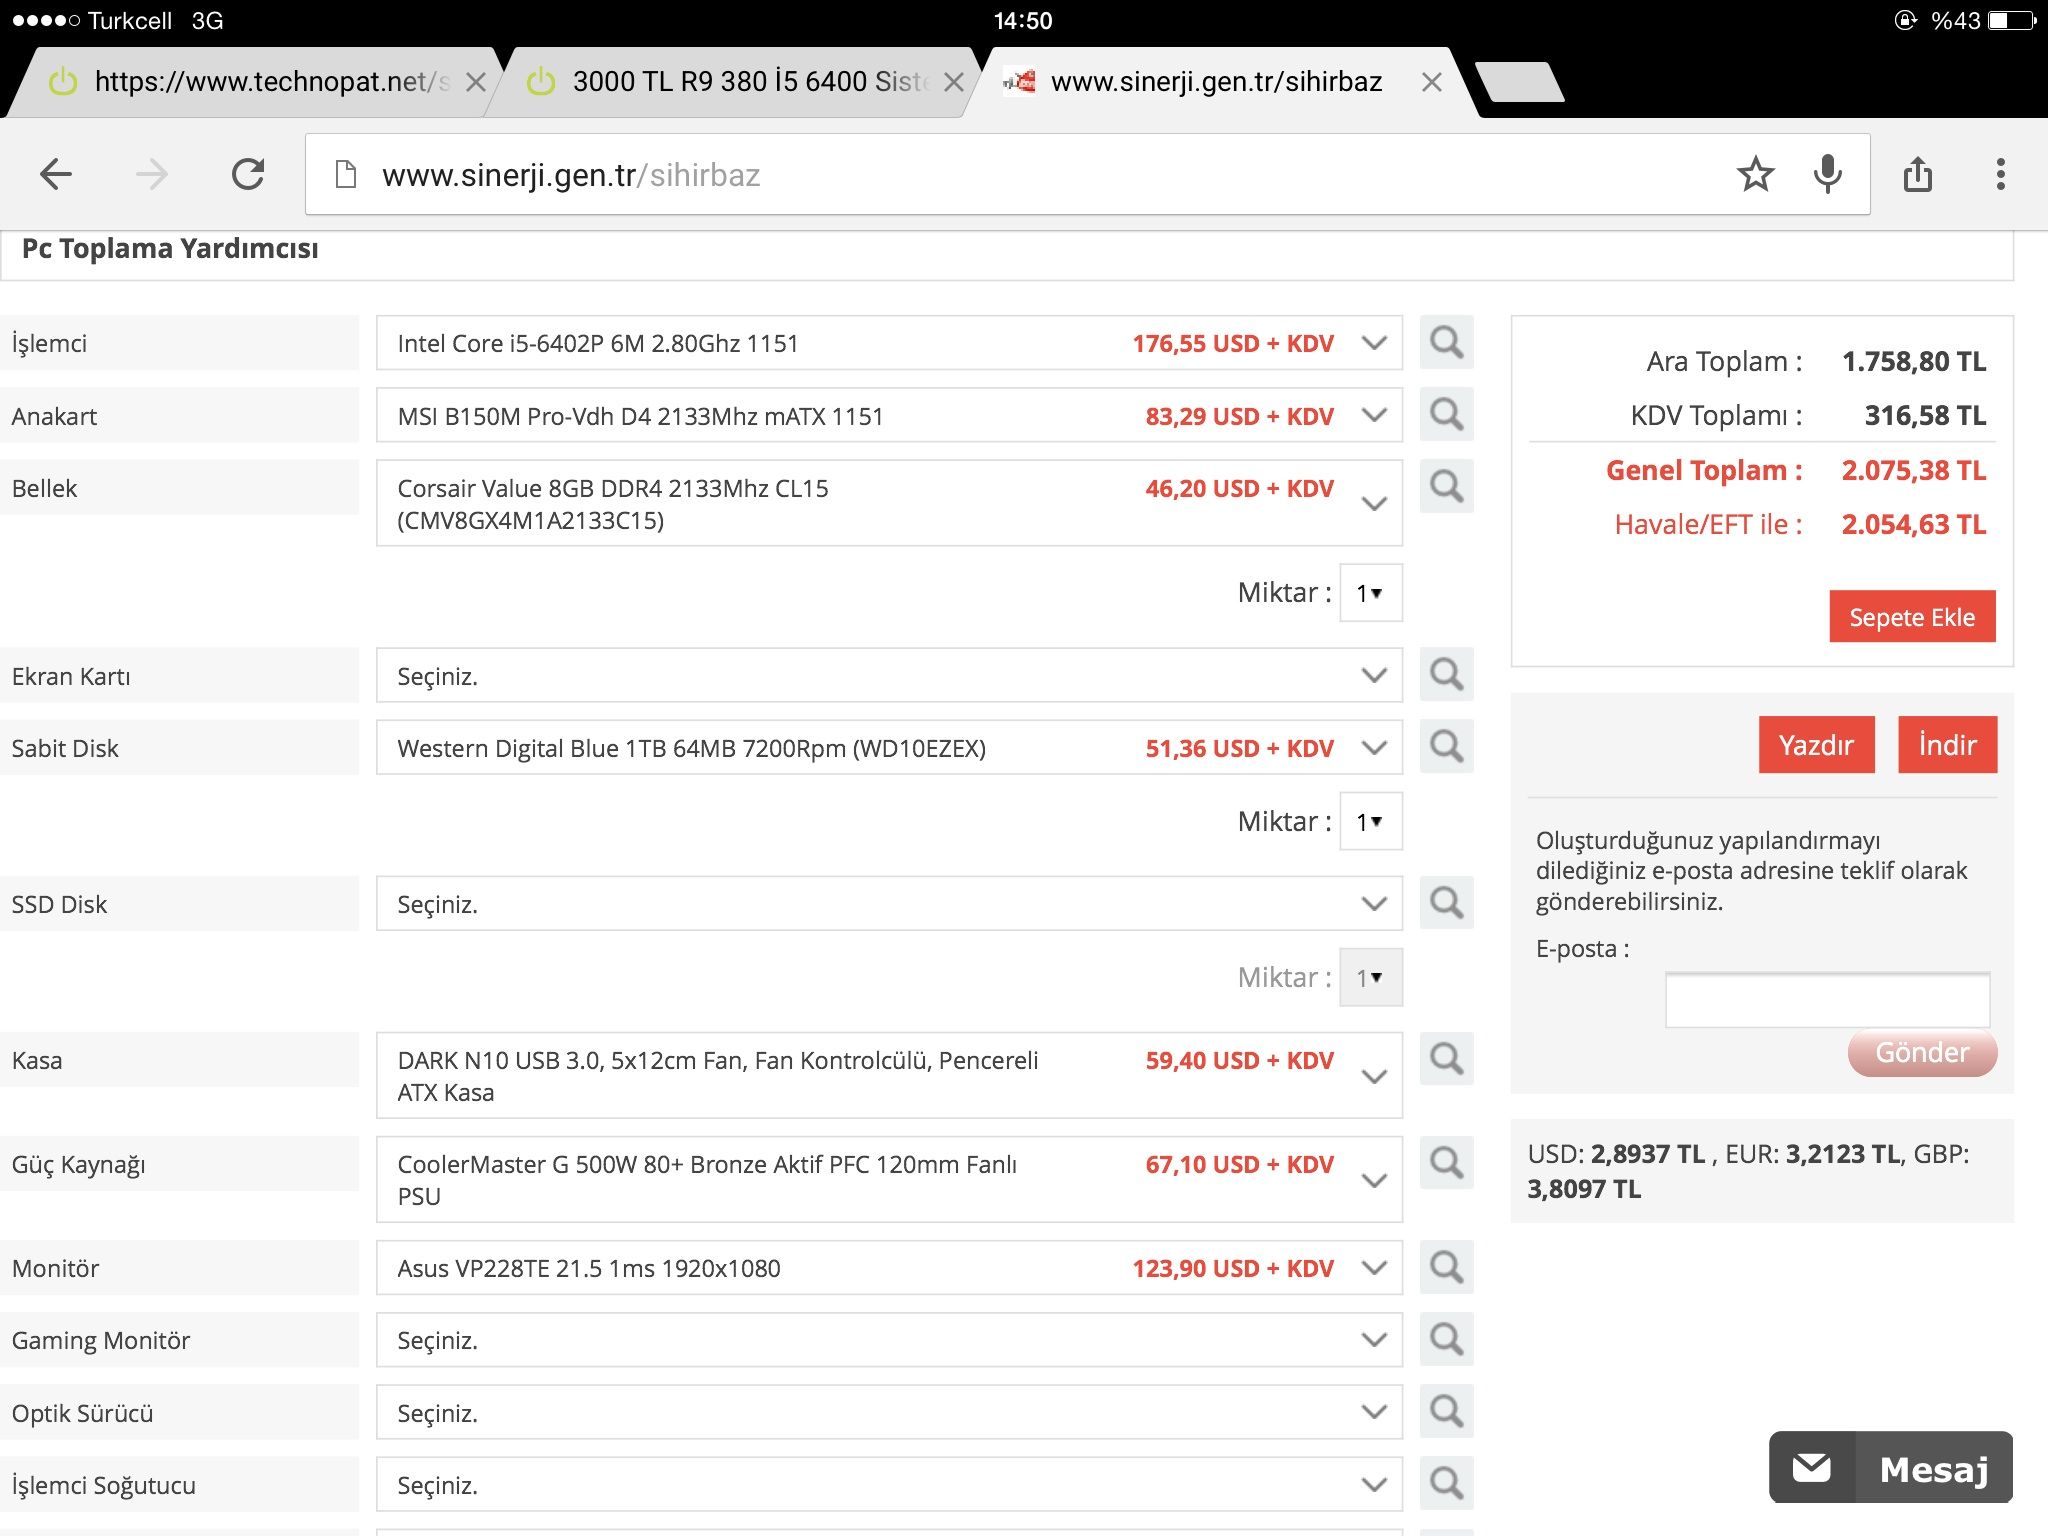Switch to the 3000 TL R9 380 tab
The height and width of the screenshot is (1536, 2048).
[x=740, y=82]
